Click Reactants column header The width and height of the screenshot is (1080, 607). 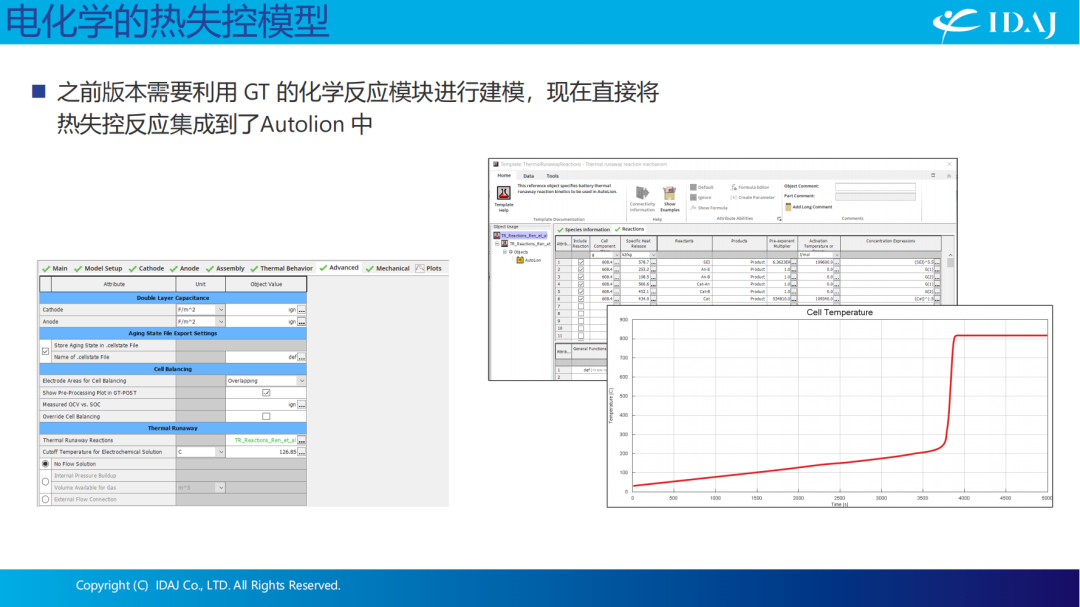tap(684, 243)
